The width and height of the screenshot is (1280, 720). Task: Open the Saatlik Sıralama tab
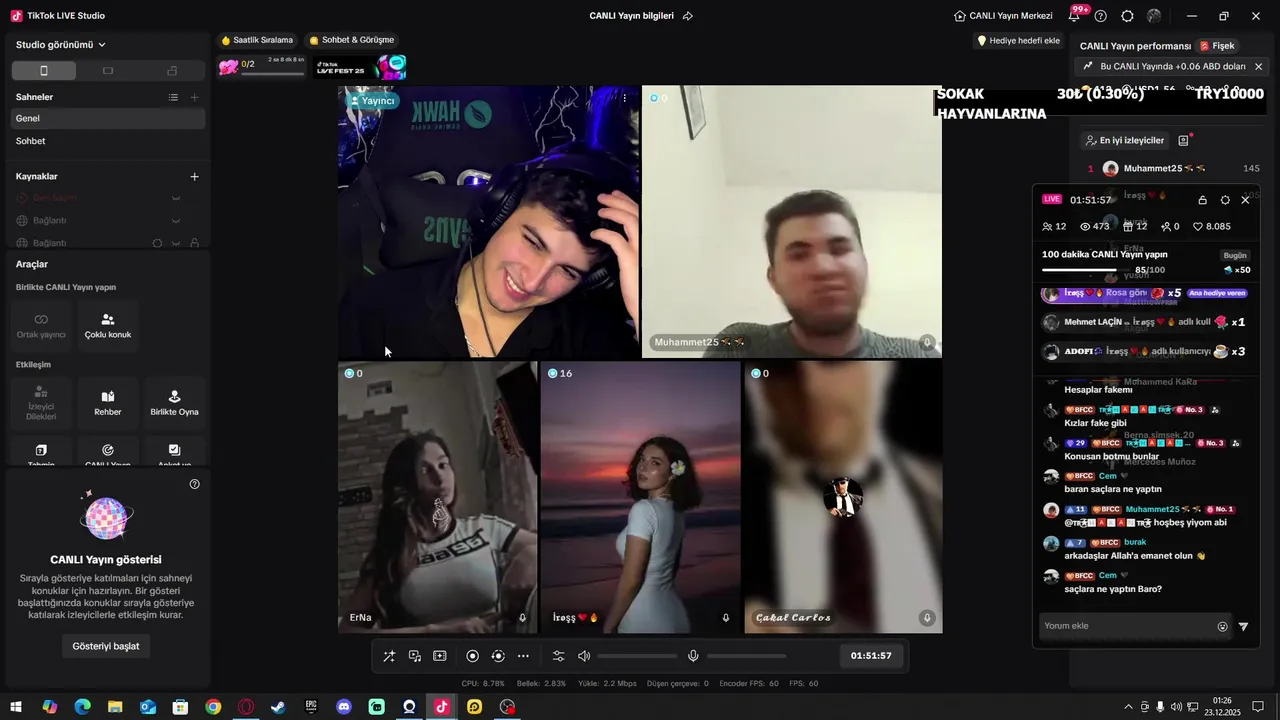(257, 40)
